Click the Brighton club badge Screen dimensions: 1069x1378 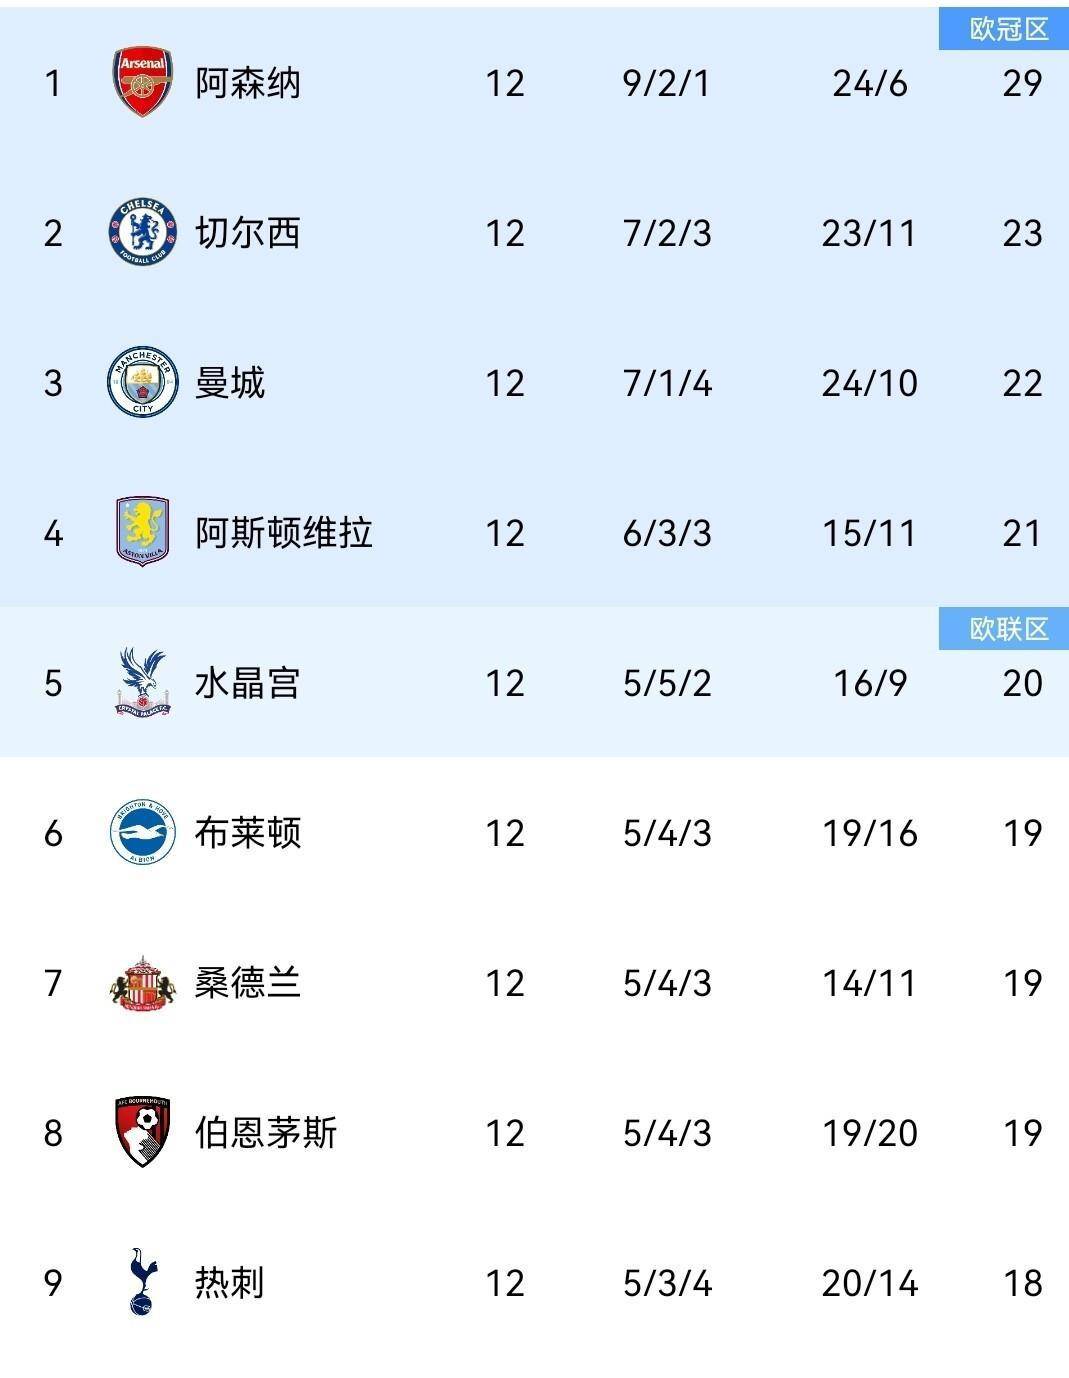[x=142, y=832]
